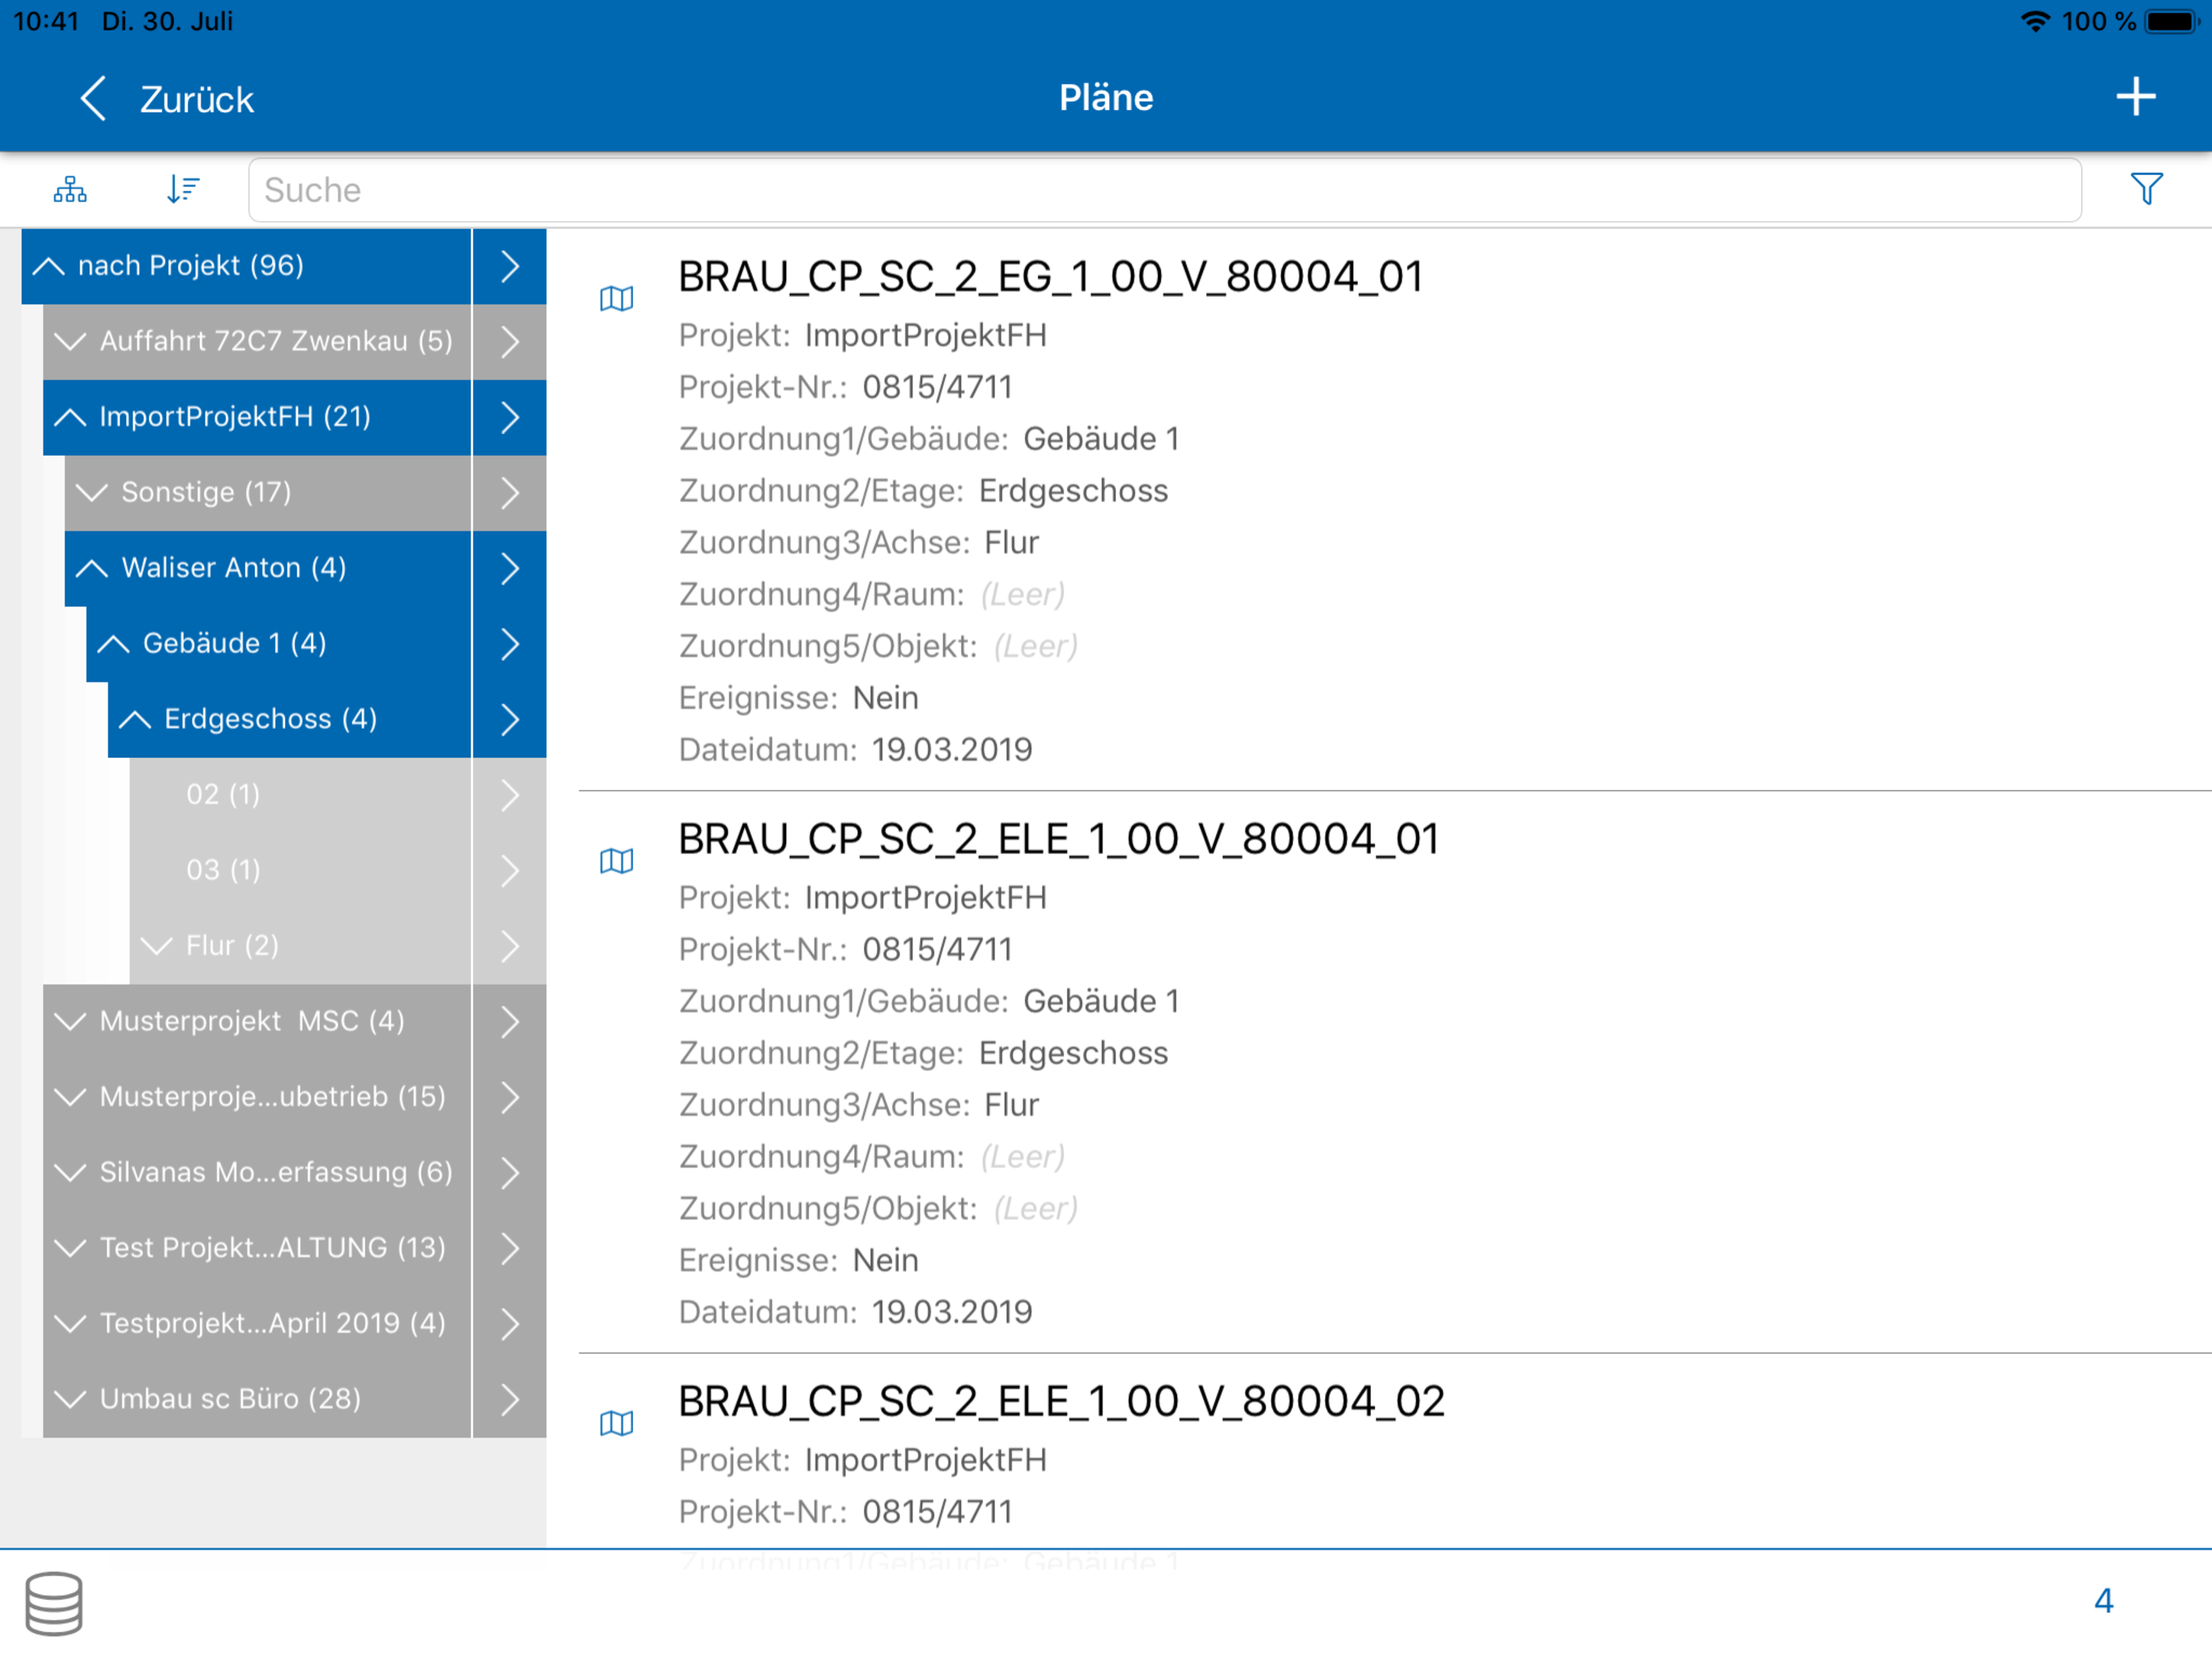This screenshot has width=2212, height=1658.
Task: Click arrow next to Umbau sc Büro (28)
Action: pos(509,1399)
